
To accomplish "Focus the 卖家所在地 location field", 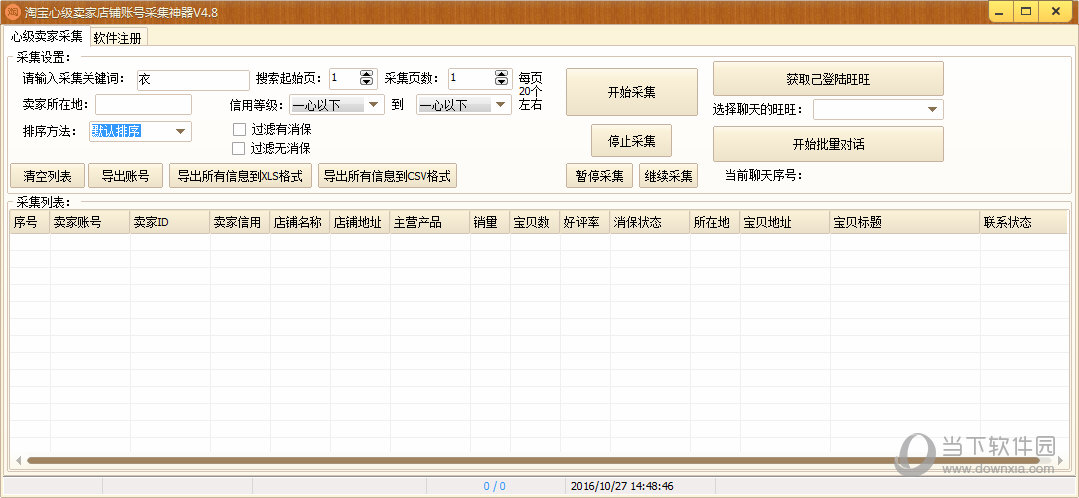I will (143, 105).
